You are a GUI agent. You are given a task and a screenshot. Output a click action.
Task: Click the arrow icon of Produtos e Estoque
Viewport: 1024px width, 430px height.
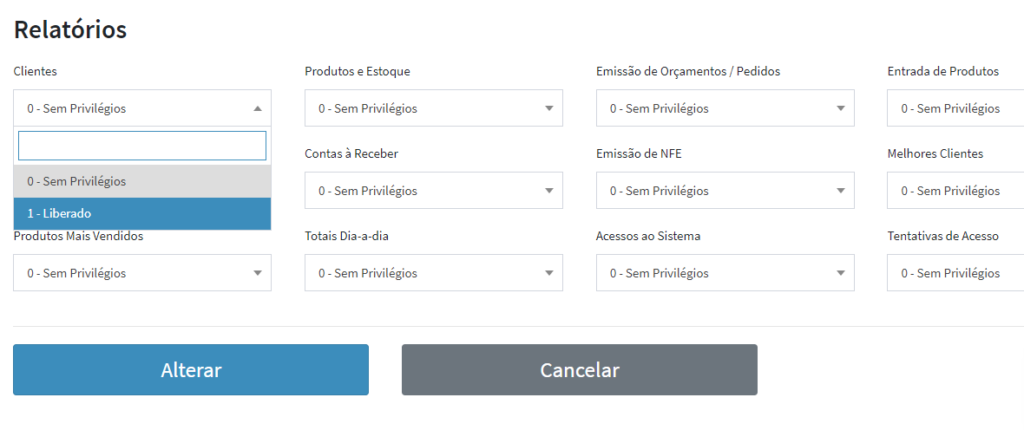click(549, 108)
